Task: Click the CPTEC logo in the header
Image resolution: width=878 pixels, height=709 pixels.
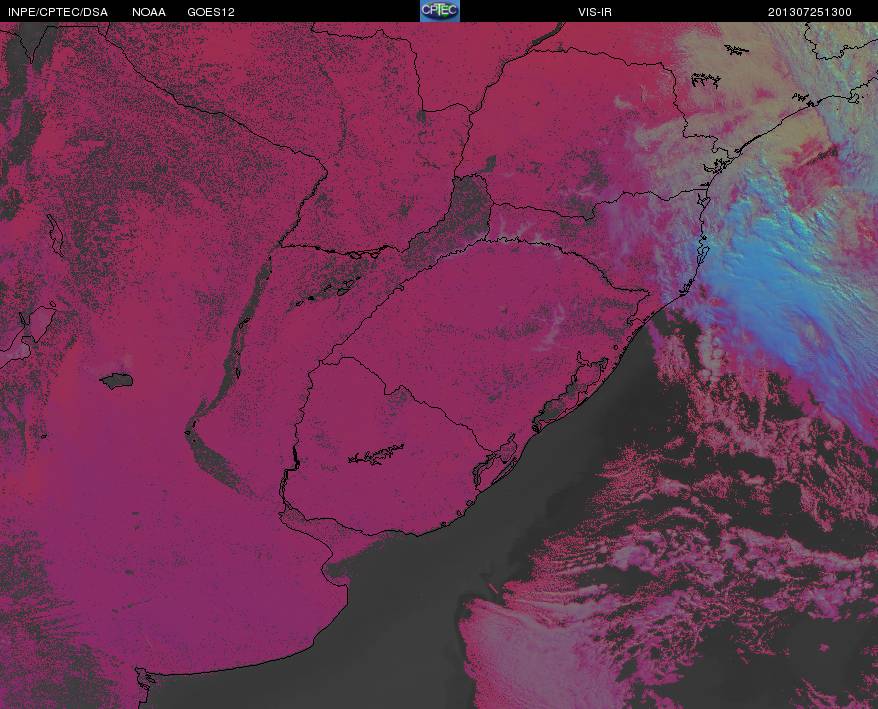Action: click(440, 11)
